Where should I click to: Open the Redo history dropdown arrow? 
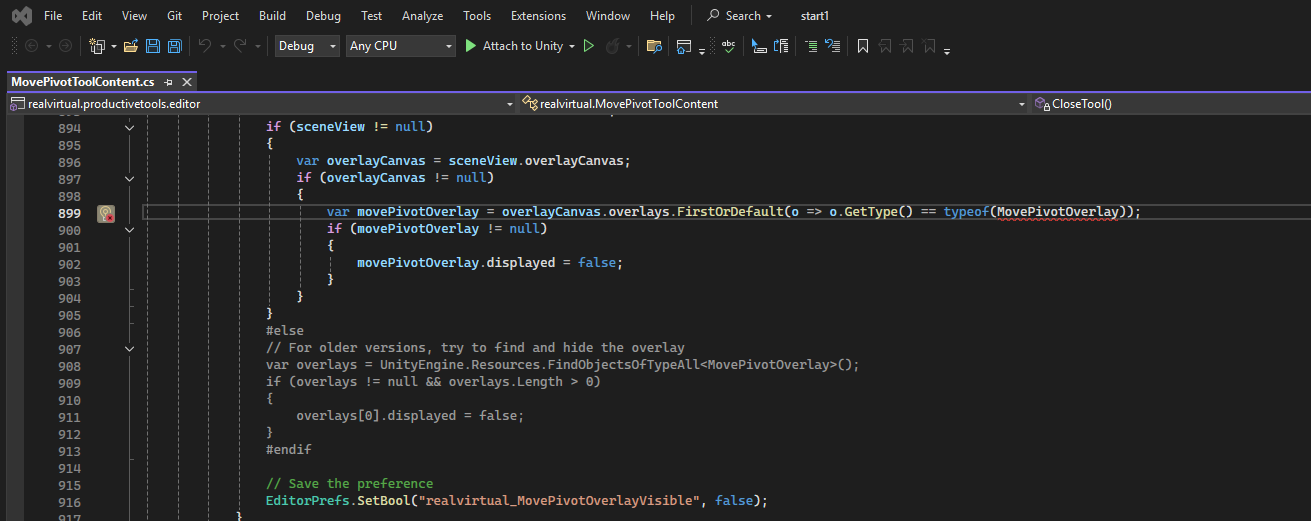(258, 47)
